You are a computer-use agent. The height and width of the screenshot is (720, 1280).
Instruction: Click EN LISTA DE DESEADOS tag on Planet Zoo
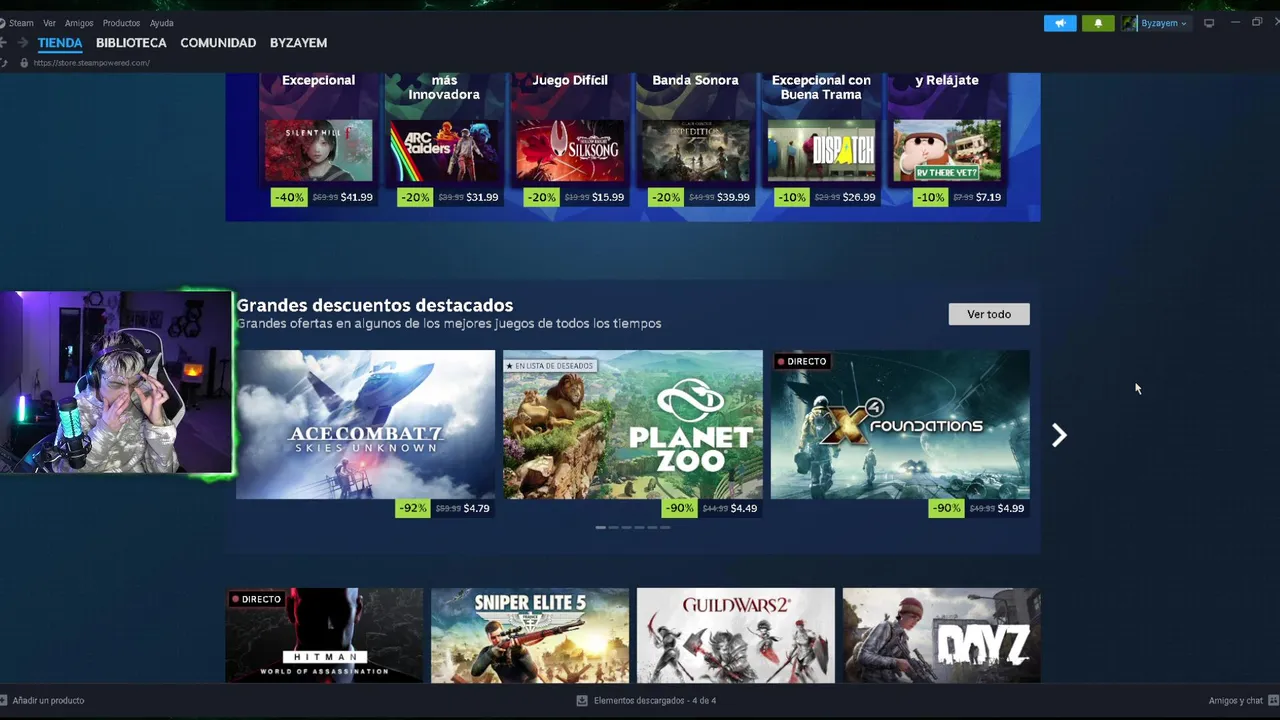pyautogui.click(x=550, y=366)
